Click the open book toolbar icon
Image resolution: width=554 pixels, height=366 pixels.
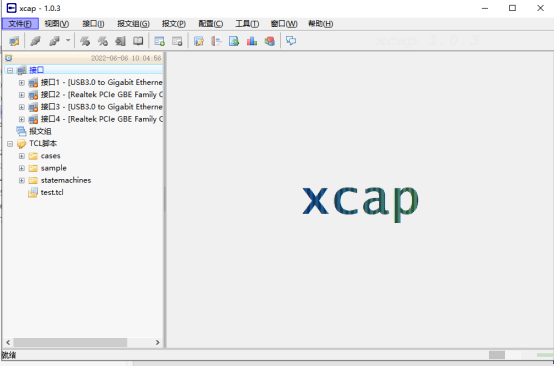pyautogui.click(x=138, y=41)
